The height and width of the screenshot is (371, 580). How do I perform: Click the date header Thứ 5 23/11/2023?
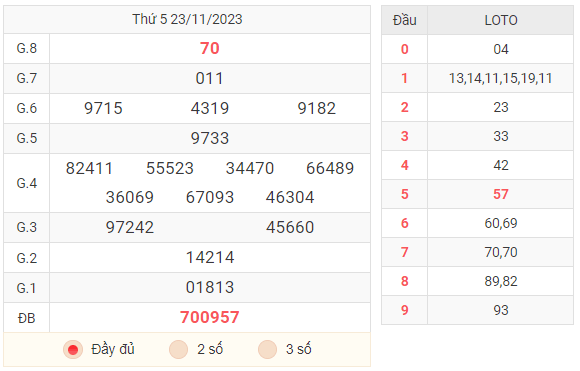(187, 19)
